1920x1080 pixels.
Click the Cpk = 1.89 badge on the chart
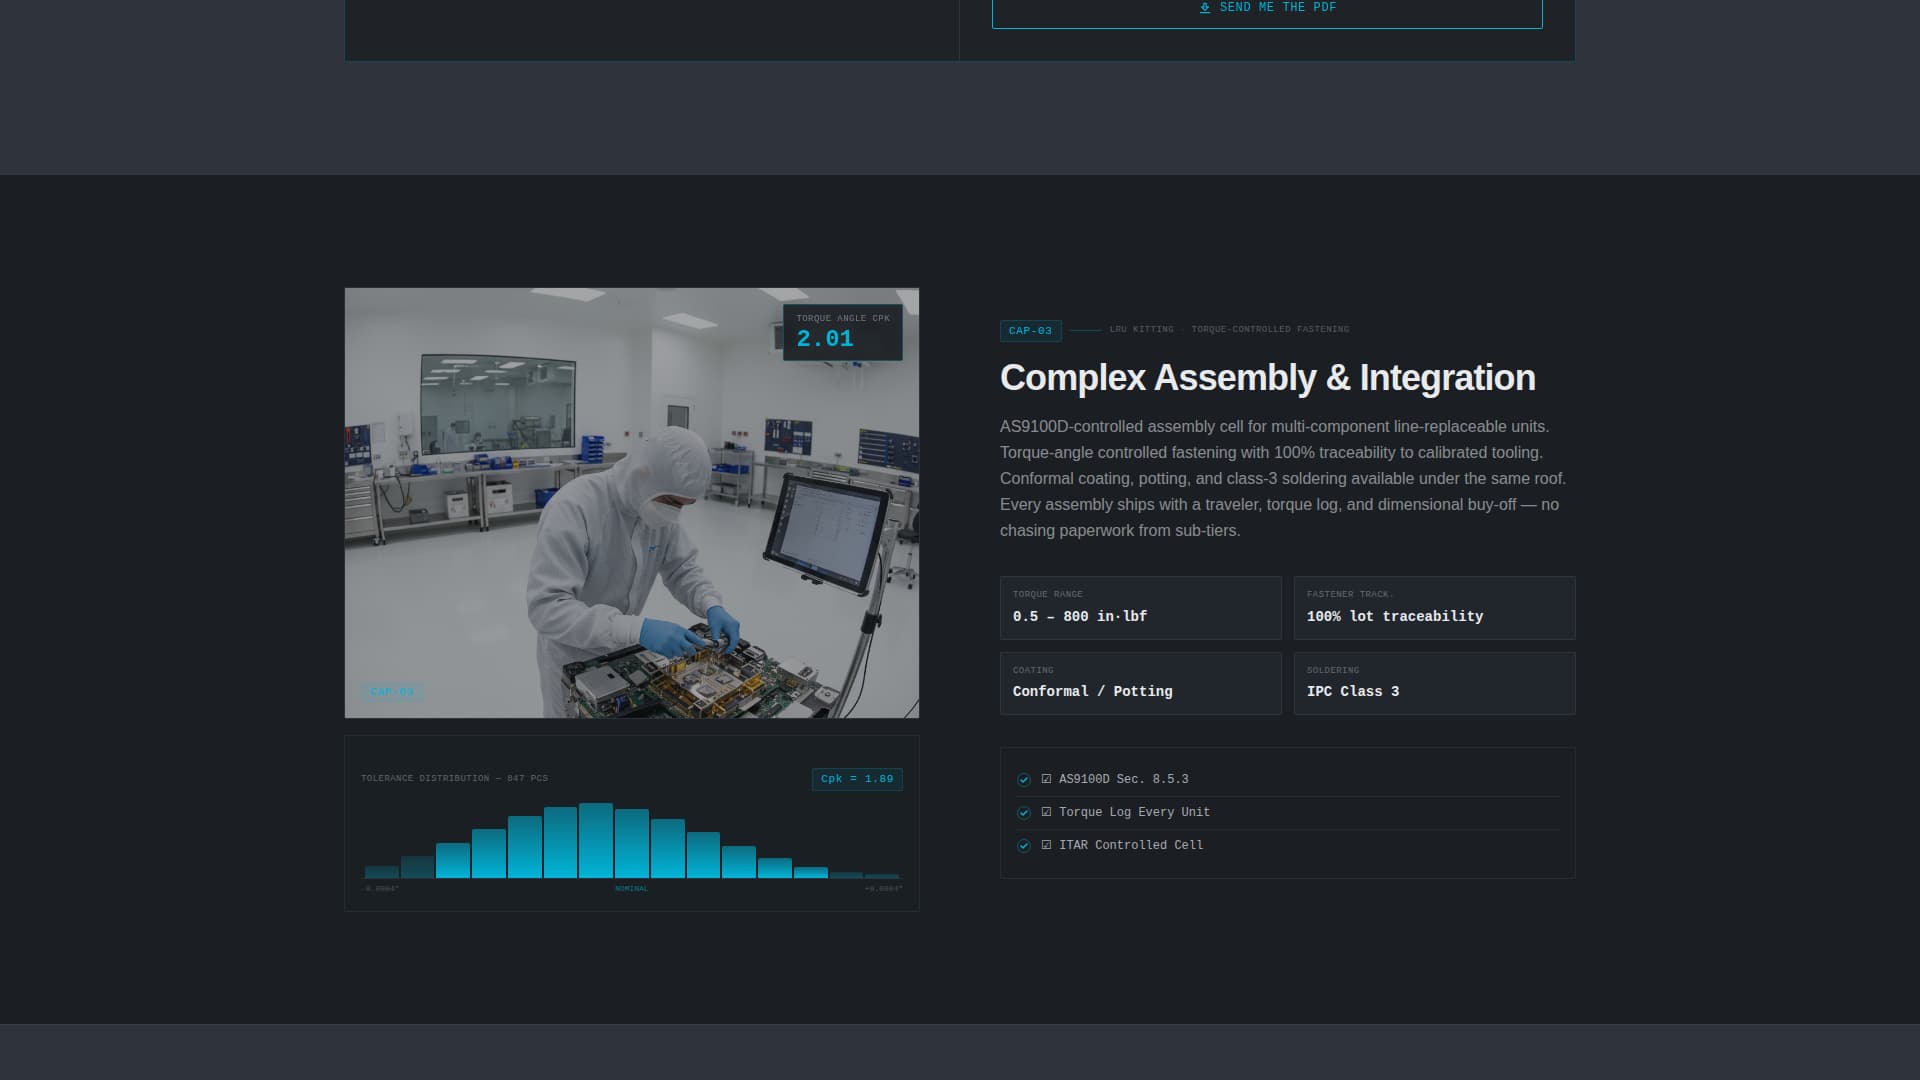857,779
